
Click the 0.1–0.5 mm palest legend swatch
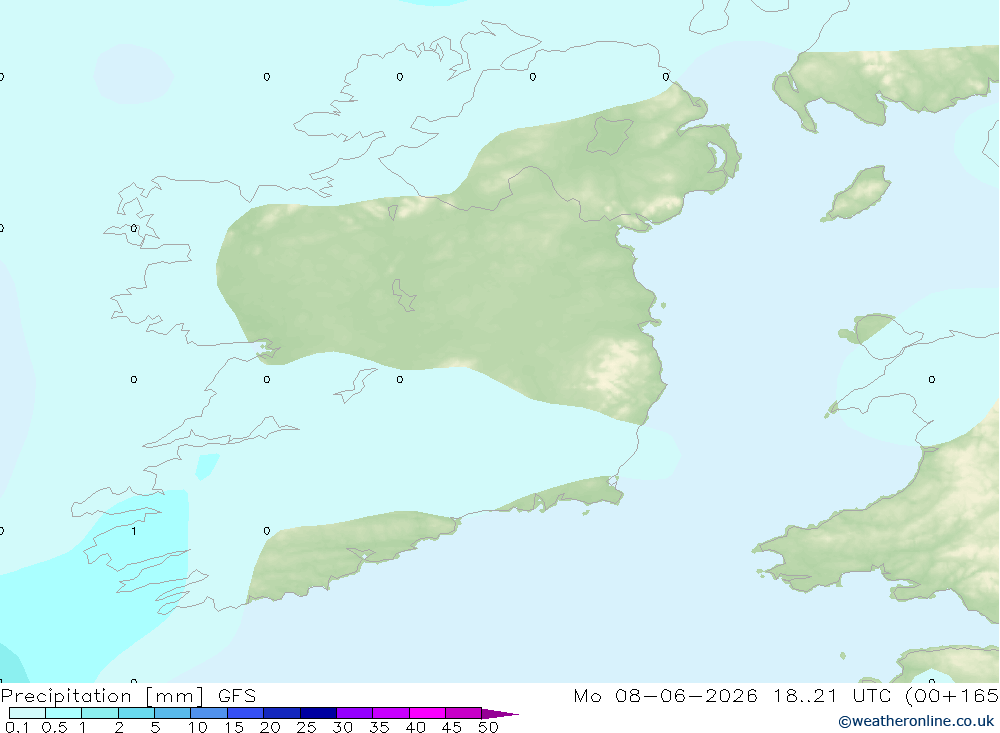pyautogui.click(x=27, y=713)
